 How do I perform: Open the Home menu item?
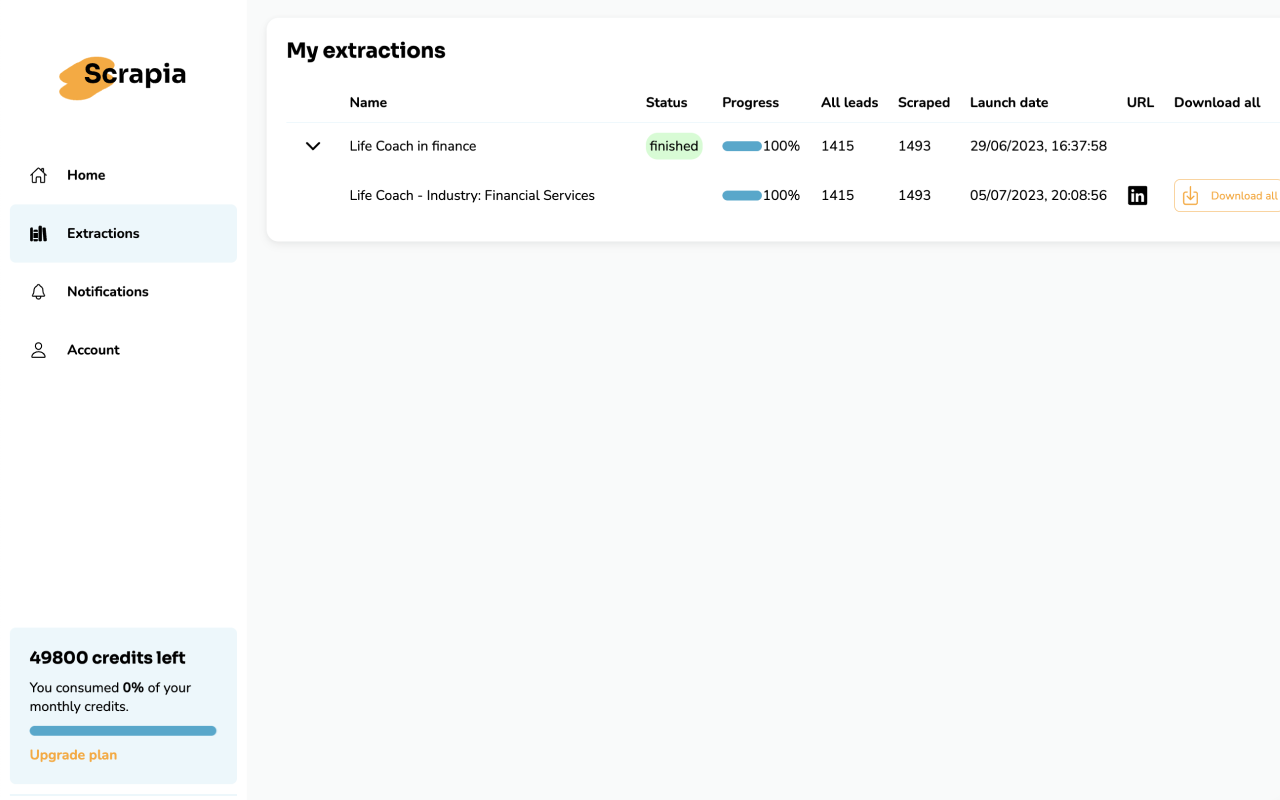tap(86, 175)
